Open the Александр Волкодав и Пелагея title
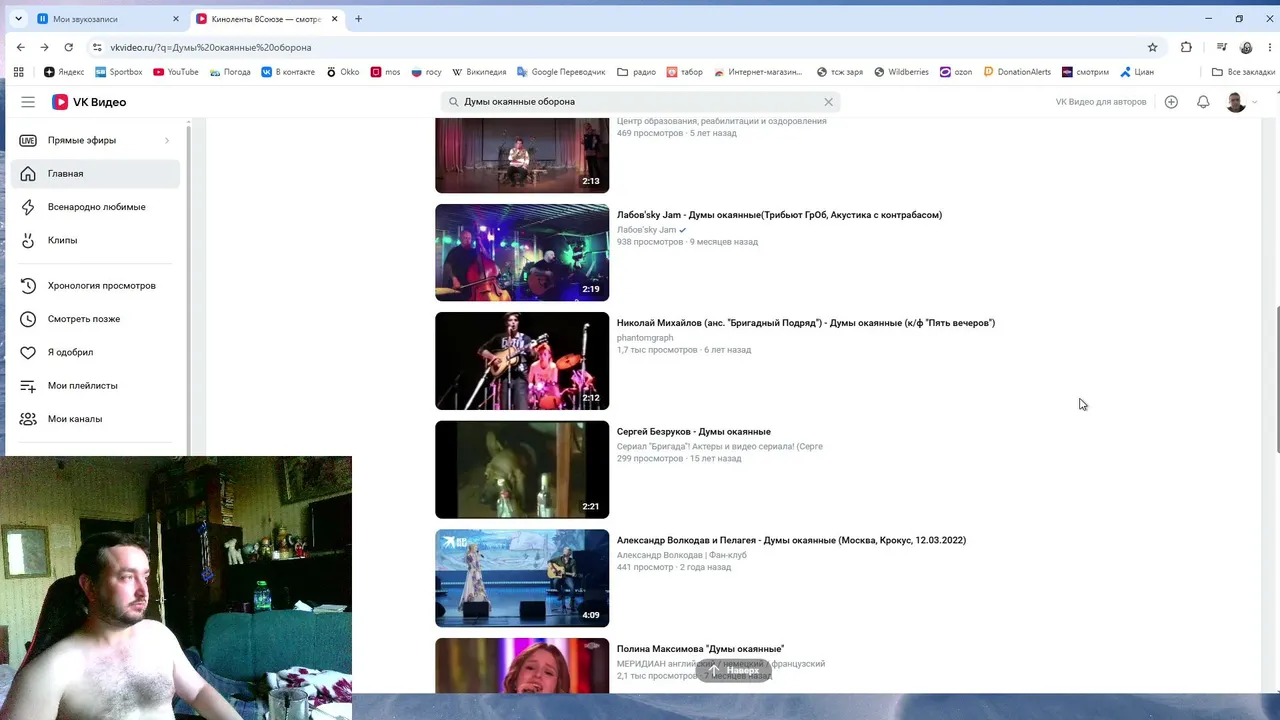This screenshot has height=720, width=1280. click(x=791, y=540)
